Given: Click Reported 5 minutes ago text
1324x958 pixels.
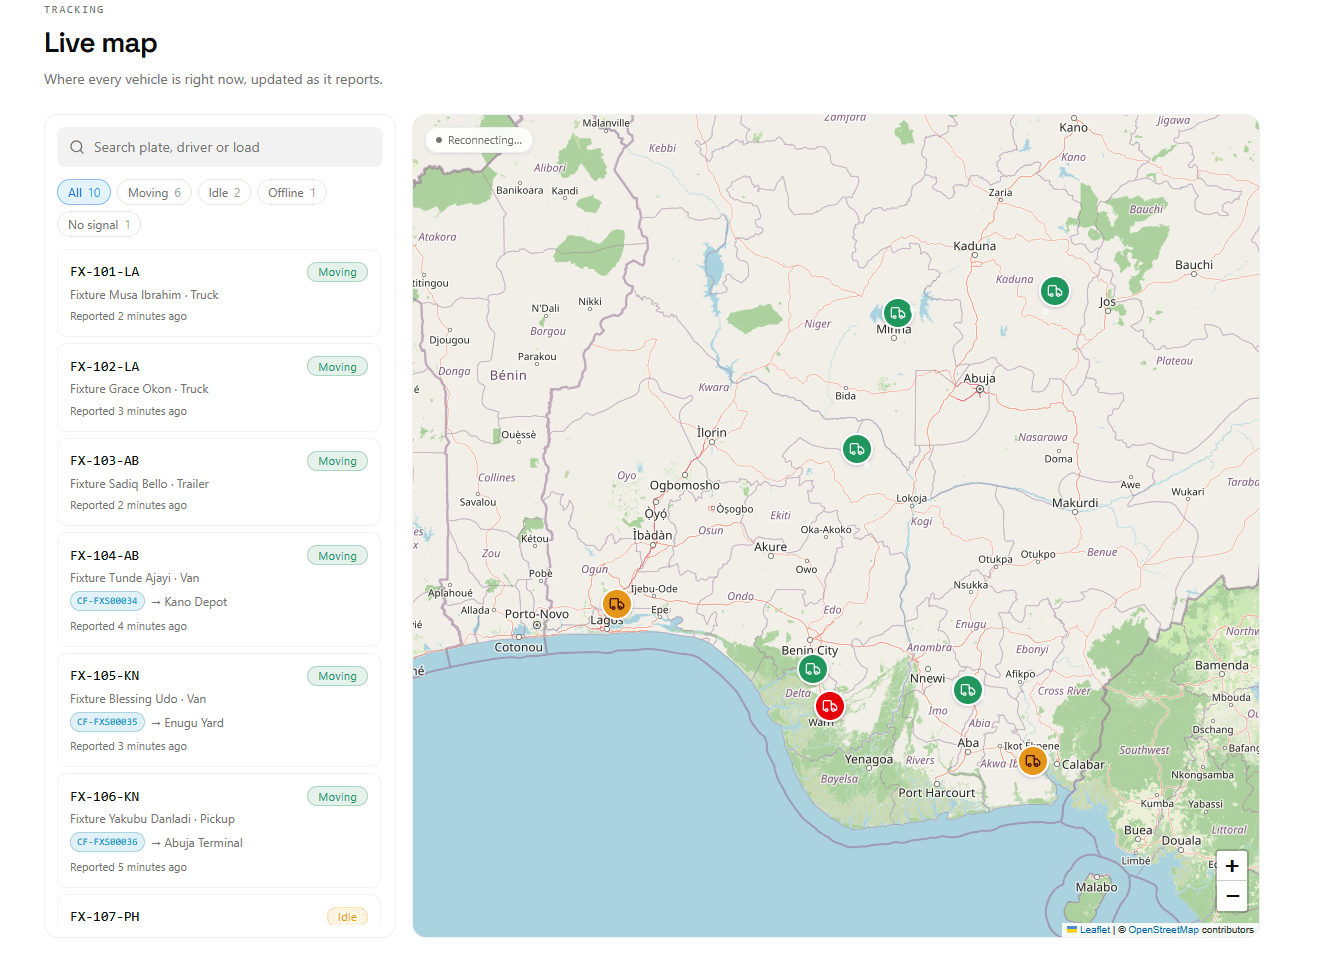Looking at the screenshot, I should point(128,867).
